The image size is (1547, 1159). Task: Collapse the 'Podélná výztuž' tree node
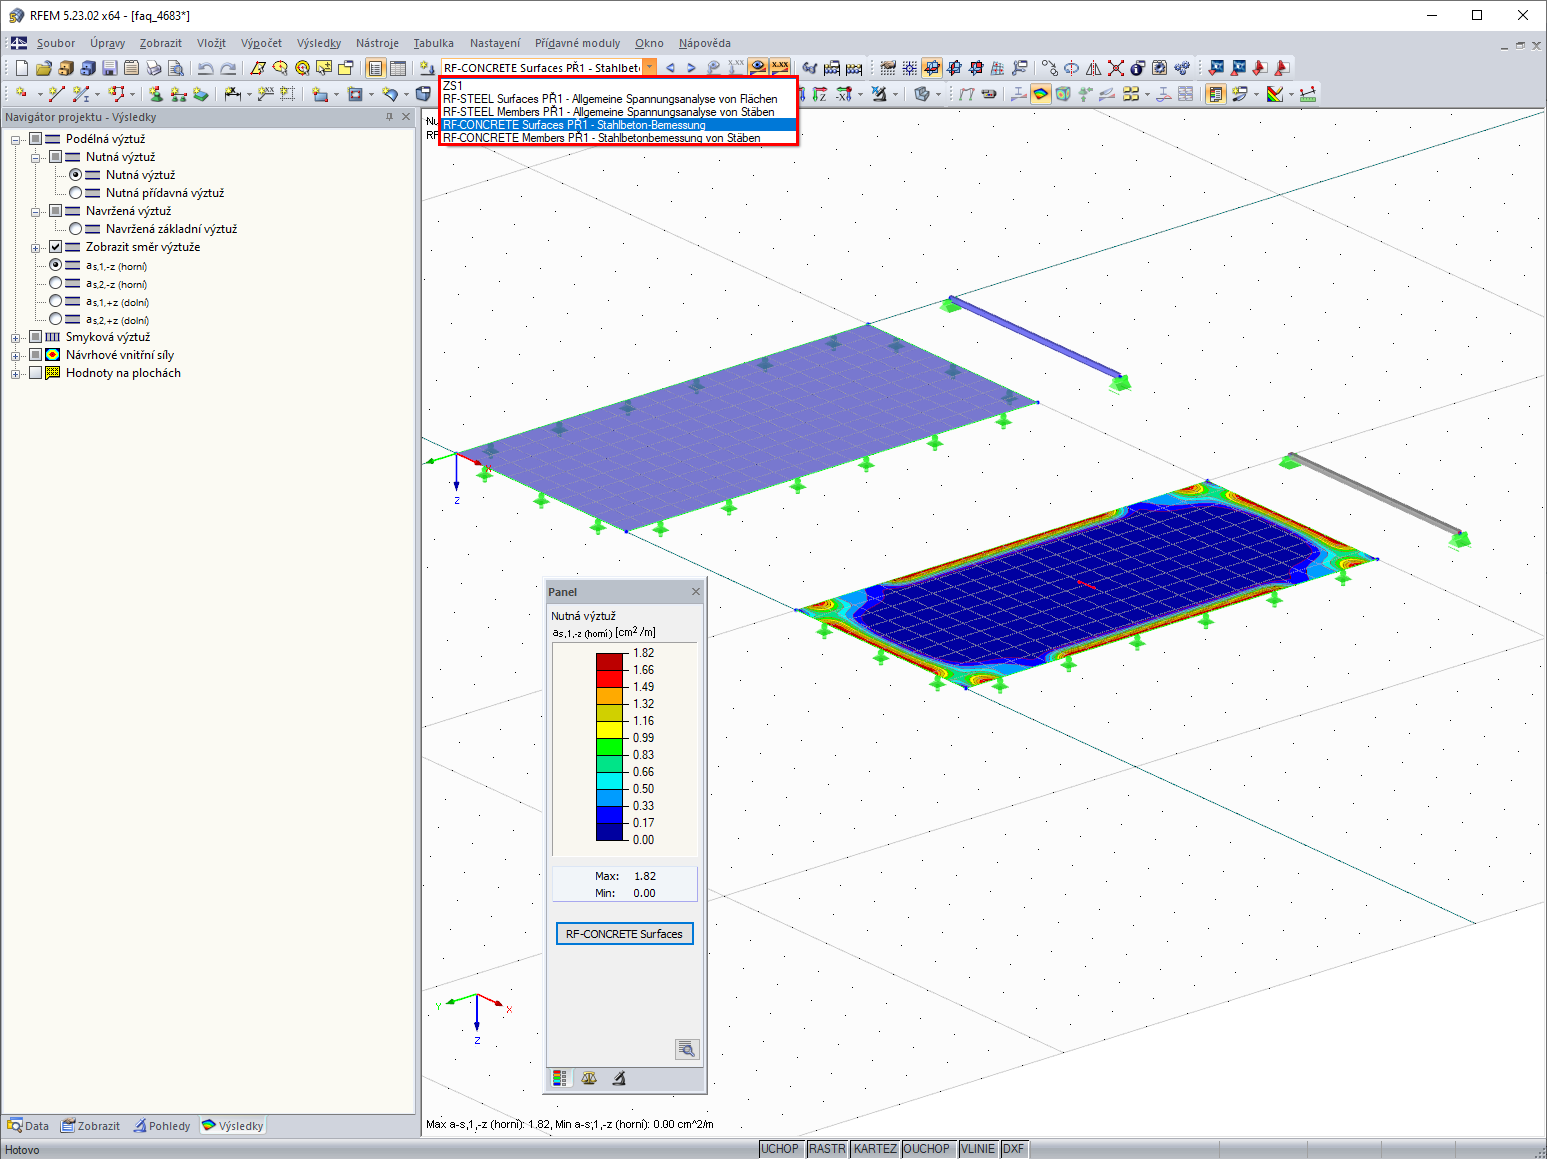pyautogui.click(x=15, y=140)
